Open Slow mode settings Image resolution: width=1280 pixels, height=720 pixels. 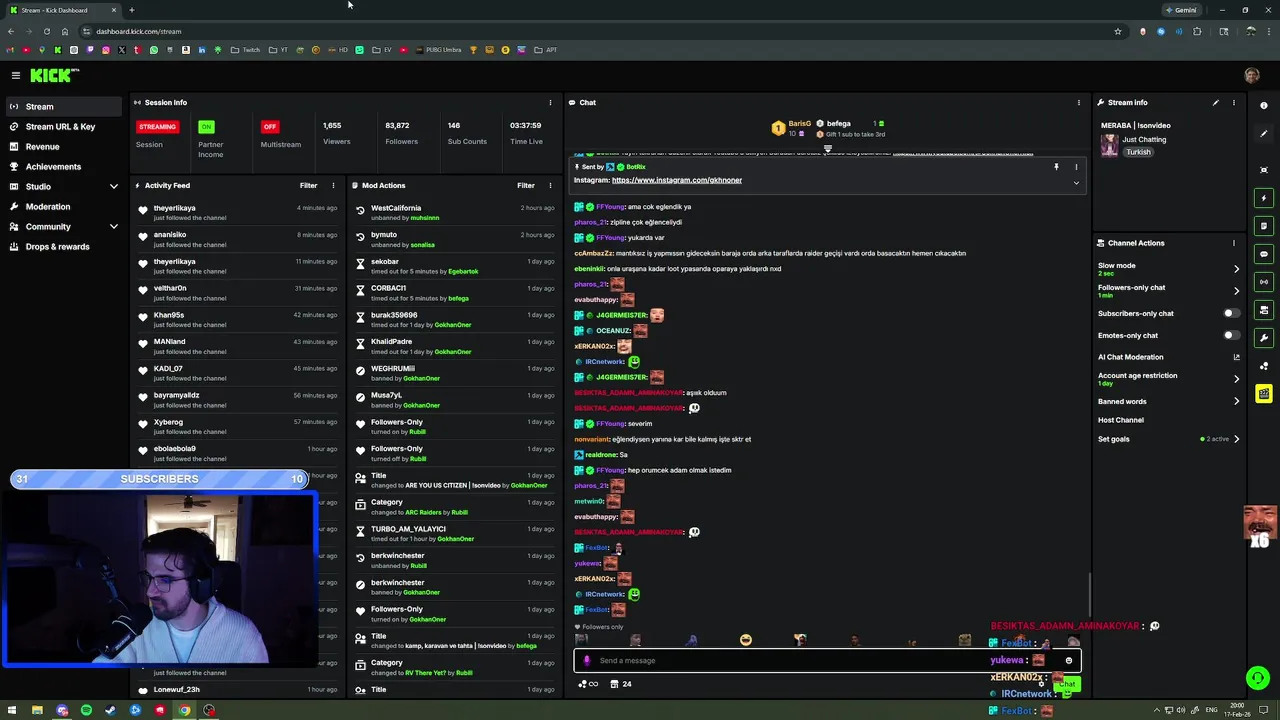point(1168,269)
